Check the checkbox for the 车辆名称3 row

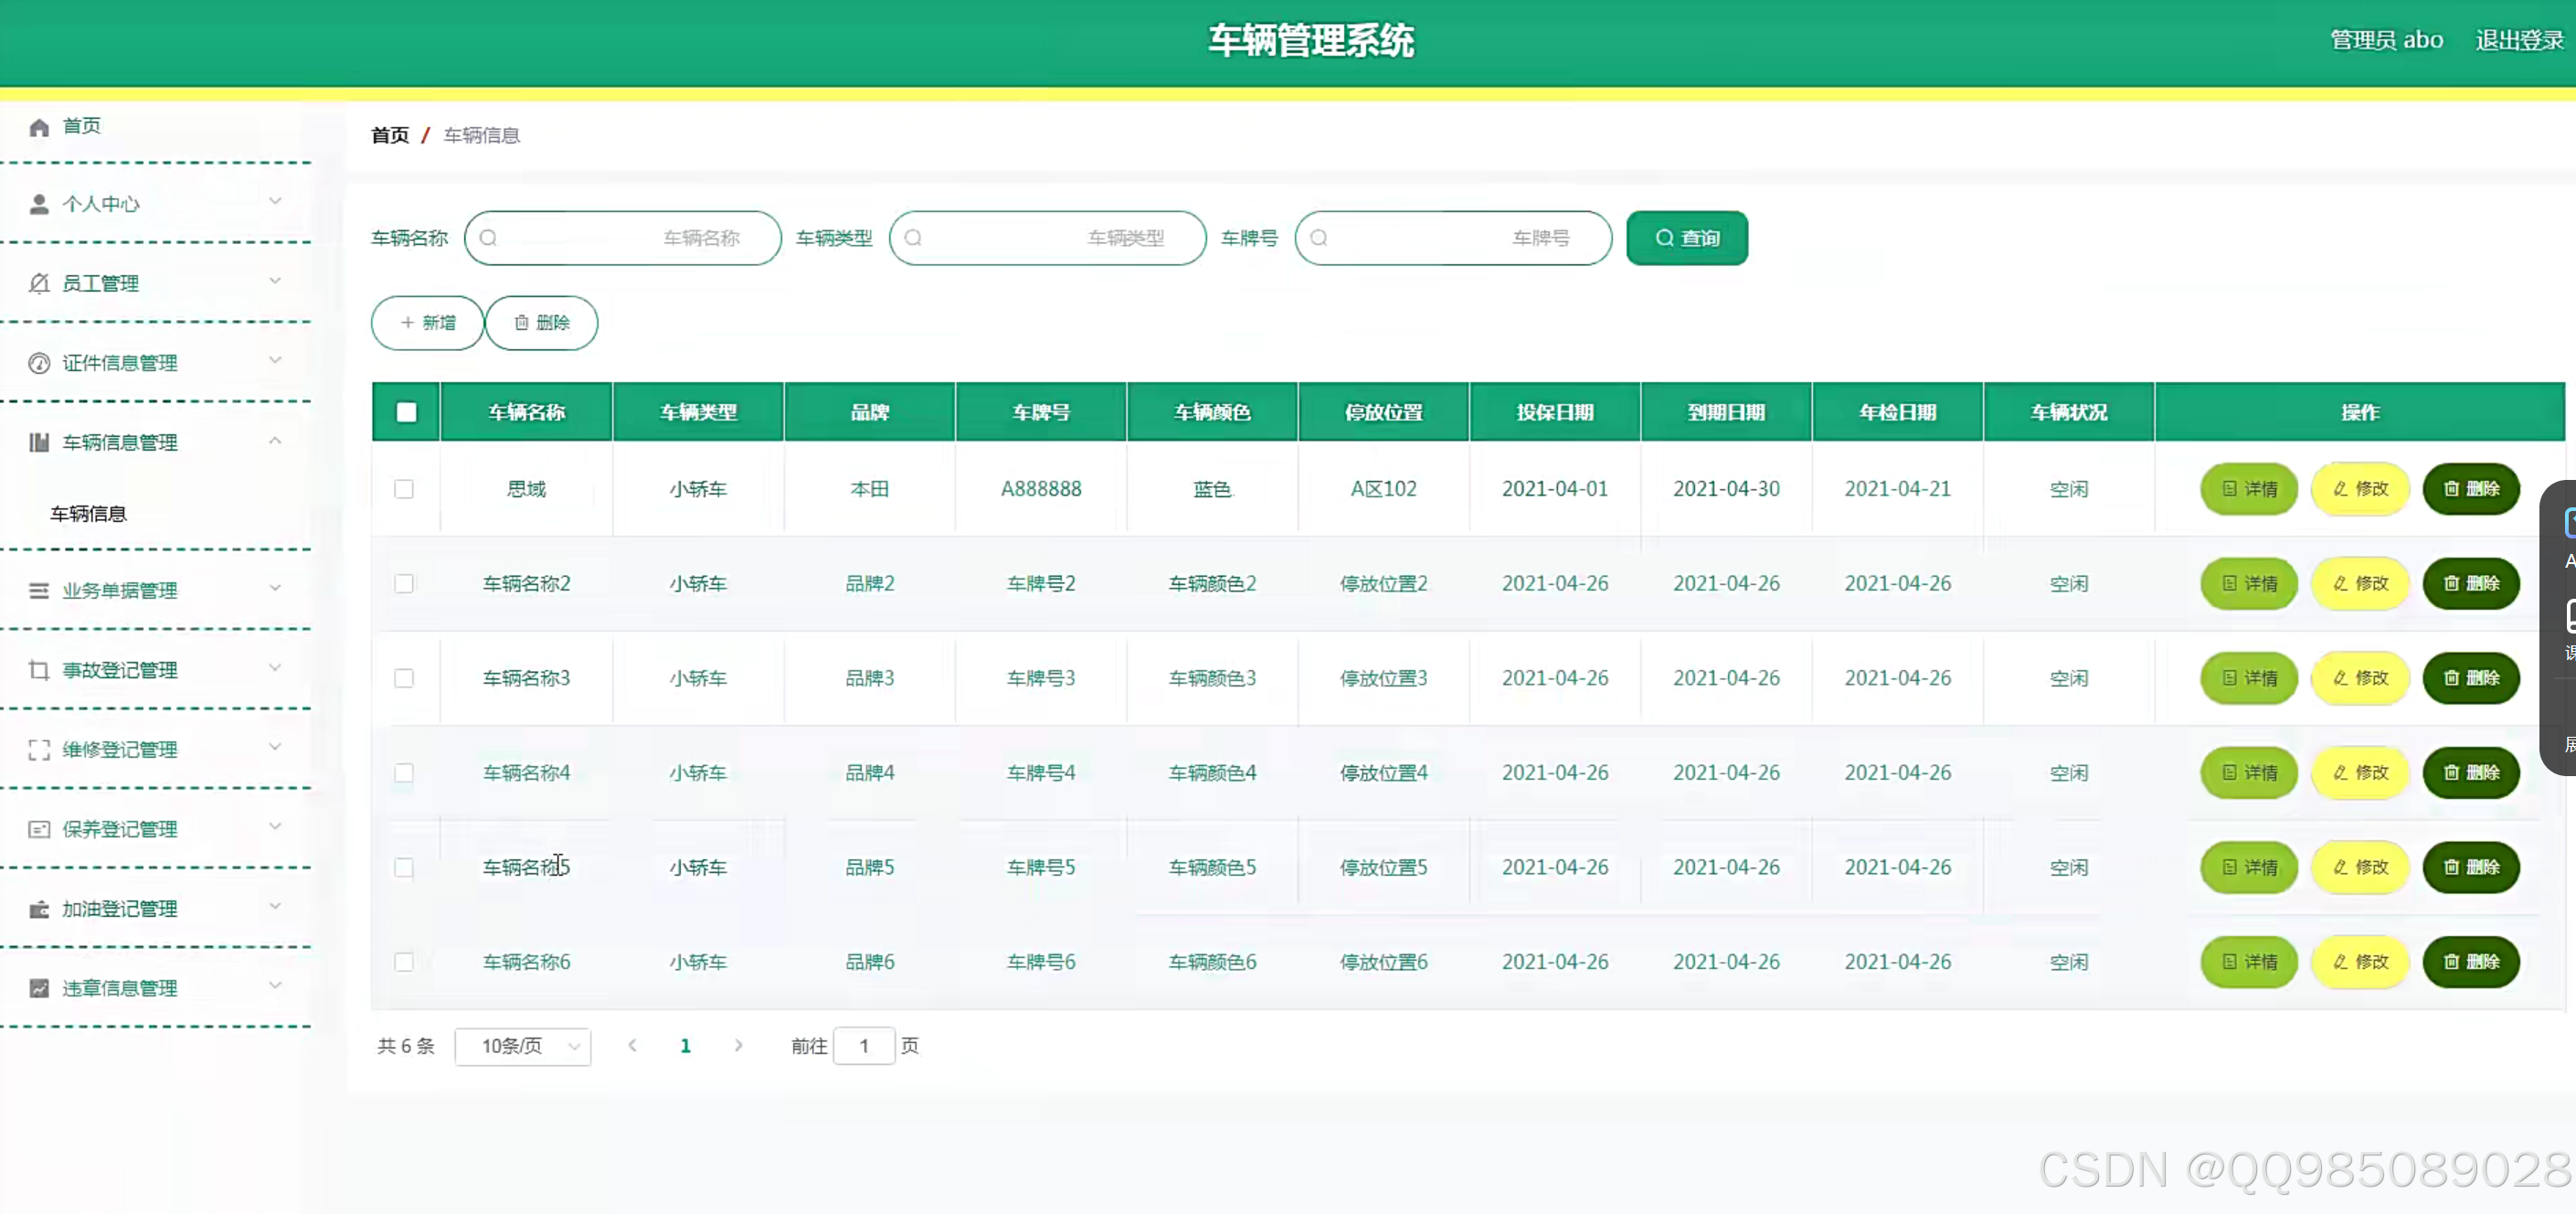point(404,678)
